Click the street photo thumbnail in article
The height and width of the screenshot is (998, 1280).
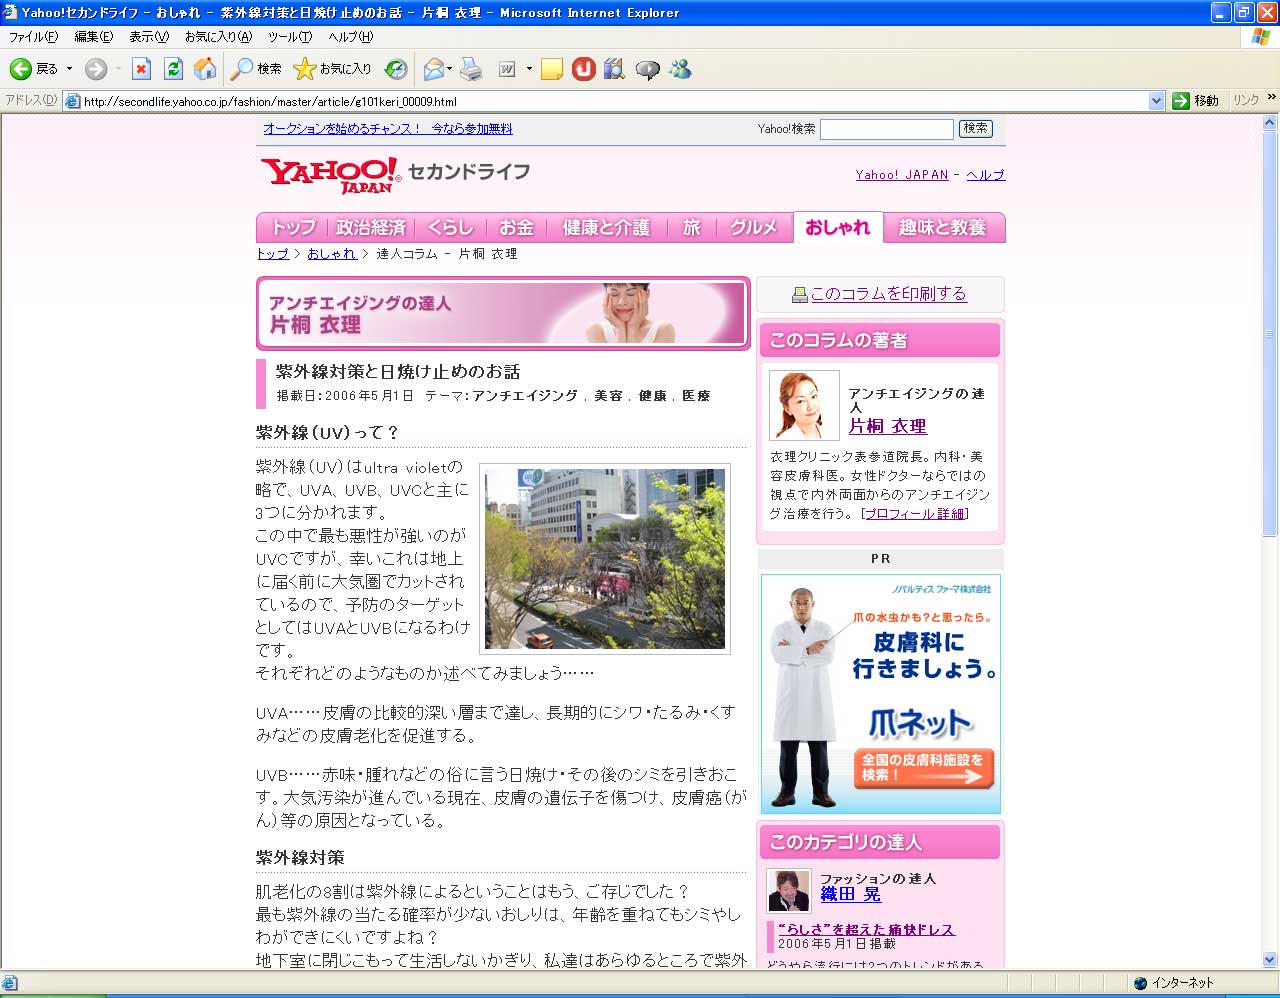pyautogui.click(x=604, y=558)
